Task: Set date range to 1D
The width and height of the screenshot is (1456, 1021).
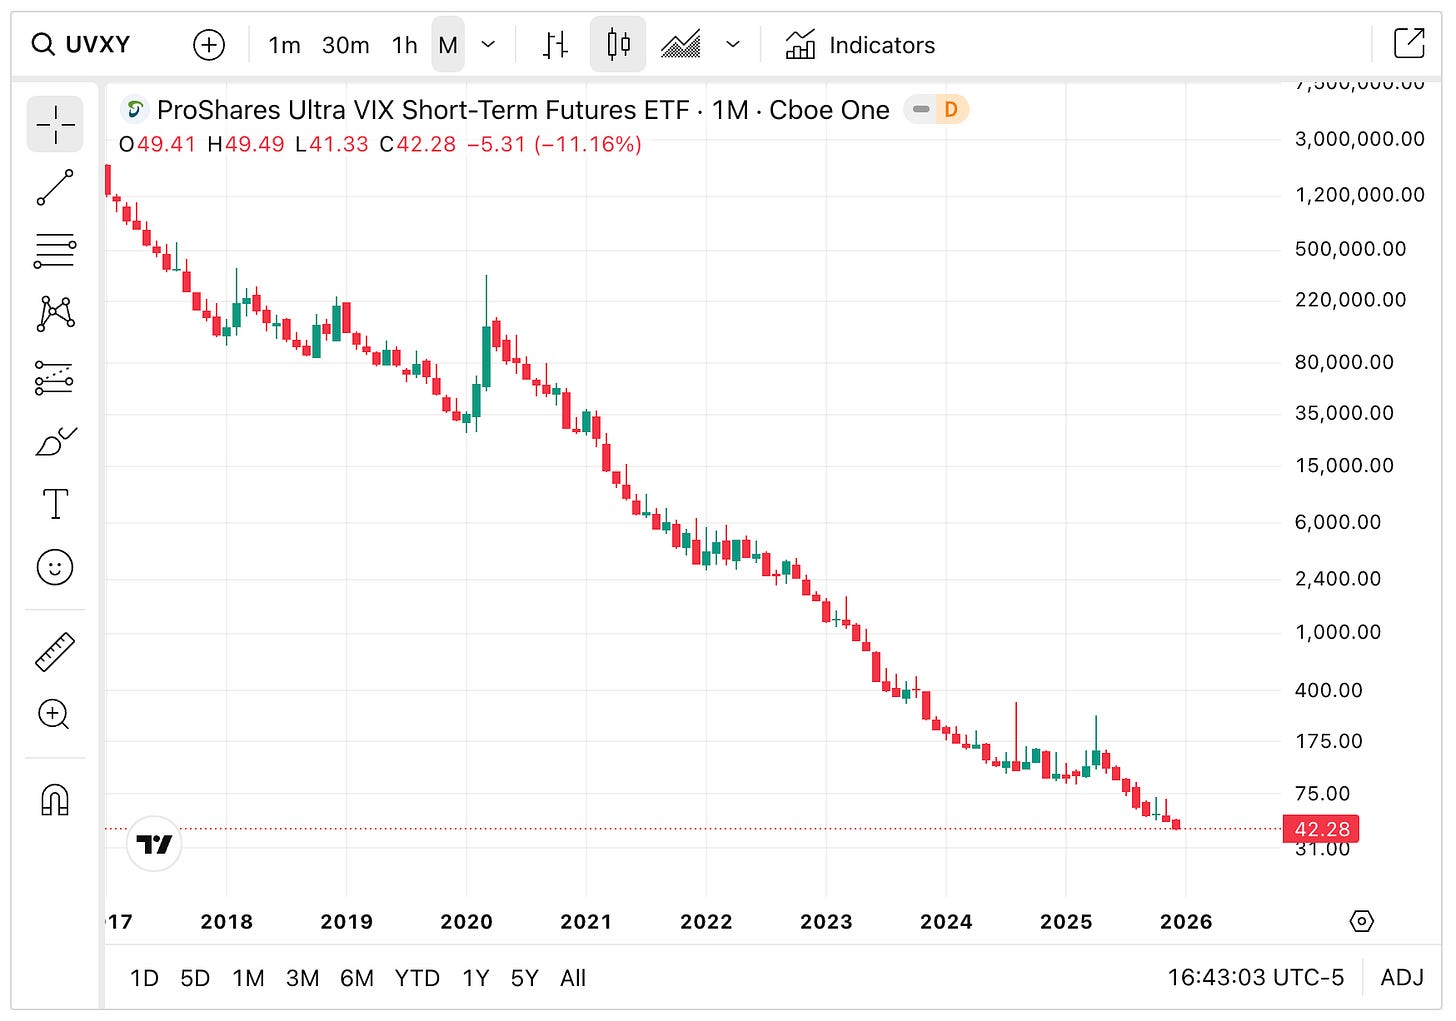Action: click(145, 978)
